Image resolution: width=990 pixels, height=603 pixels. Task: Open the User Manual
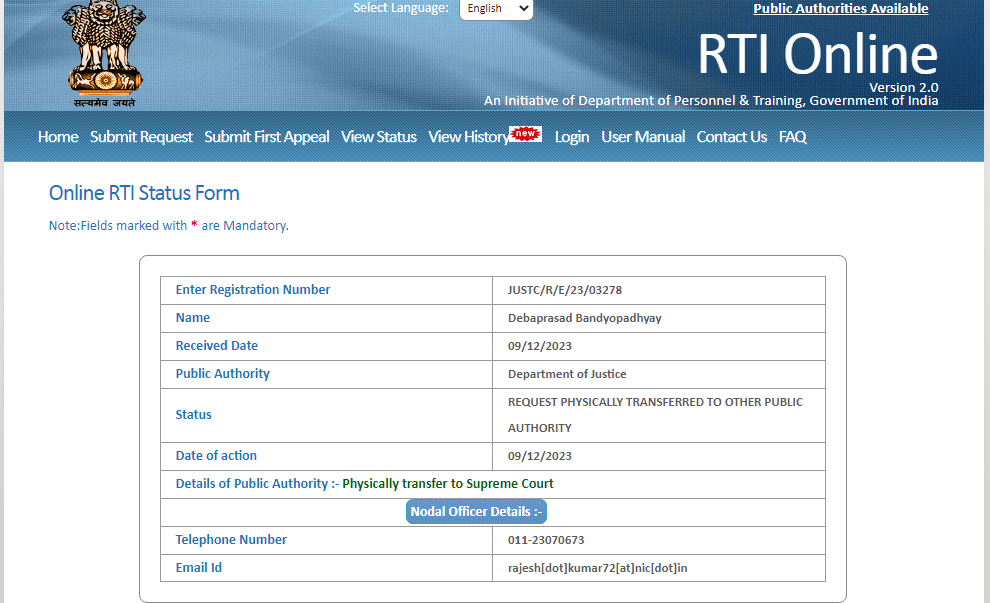643,137
